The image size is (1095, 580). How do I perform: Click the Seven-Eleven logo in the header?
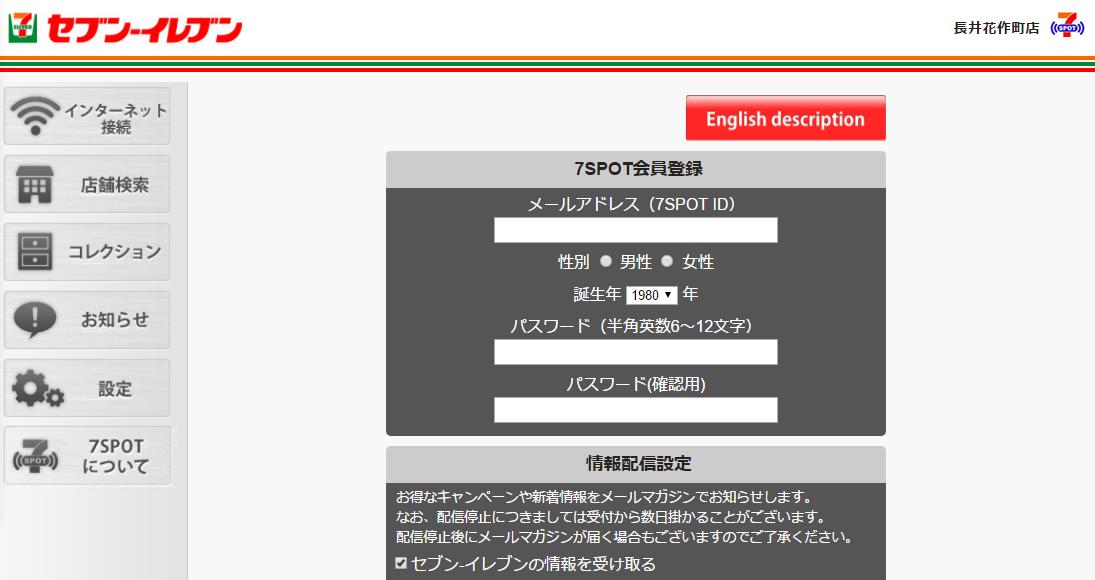125,28
